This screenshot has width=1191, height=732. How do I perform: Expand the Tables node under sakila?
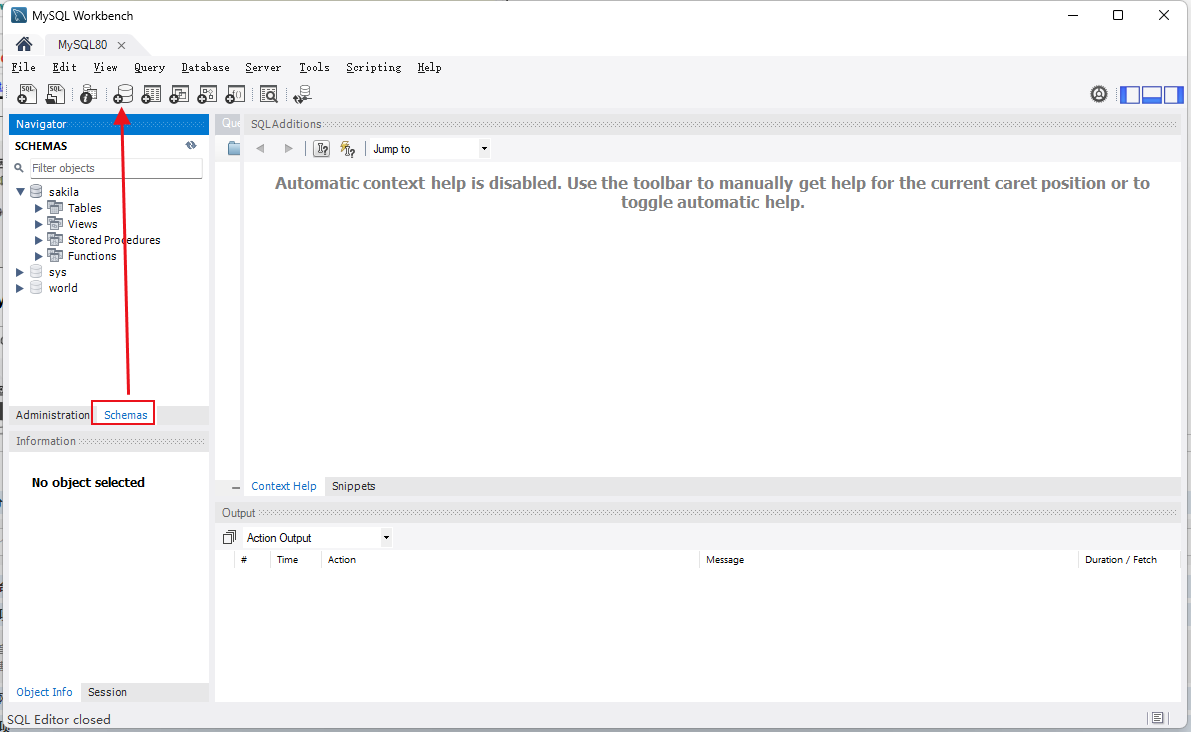(39, 208)
